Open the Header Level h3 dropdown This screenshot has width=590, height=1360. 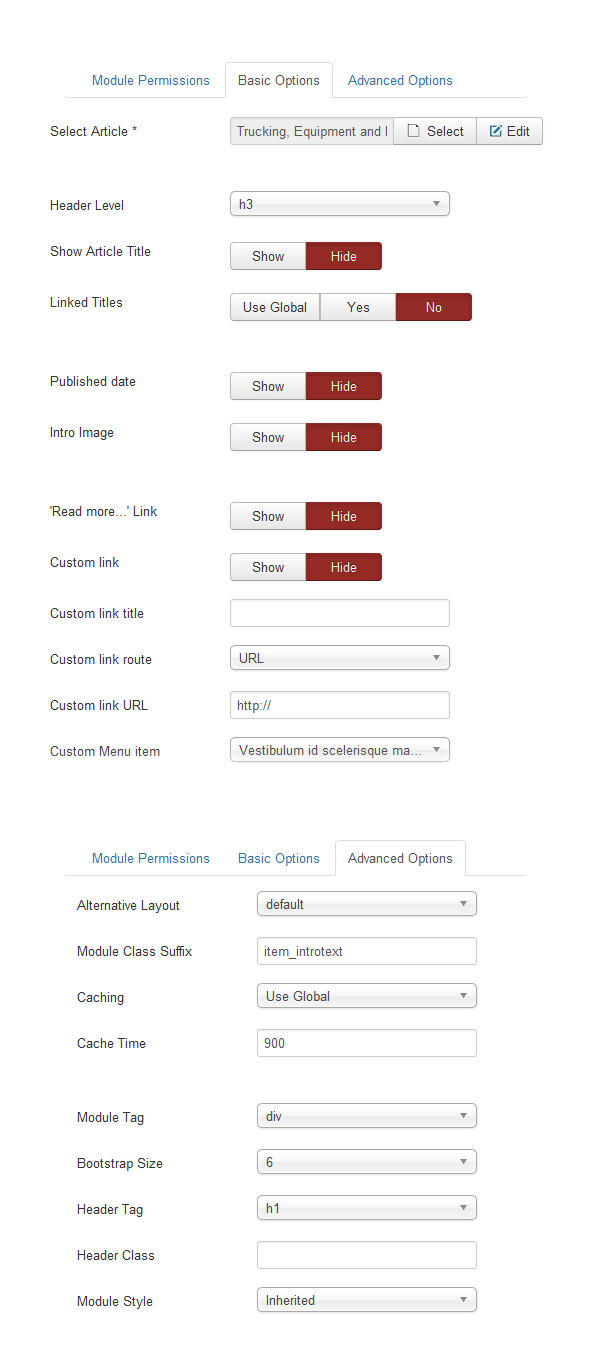340,204
